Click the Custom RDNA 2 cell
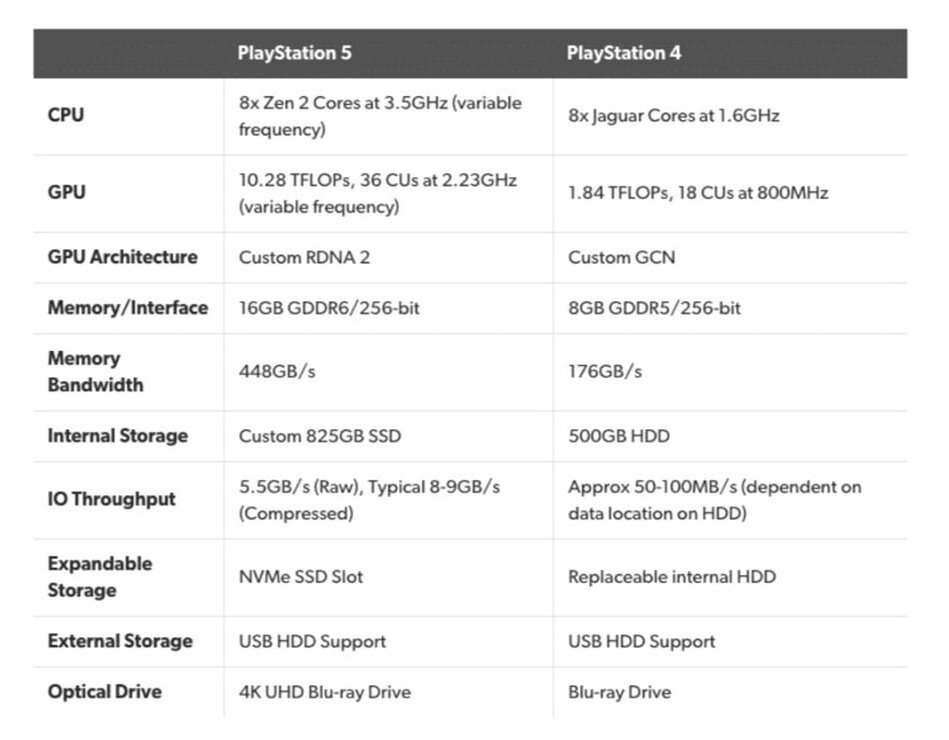Viewport: 949px width, 740px height. 304,257
